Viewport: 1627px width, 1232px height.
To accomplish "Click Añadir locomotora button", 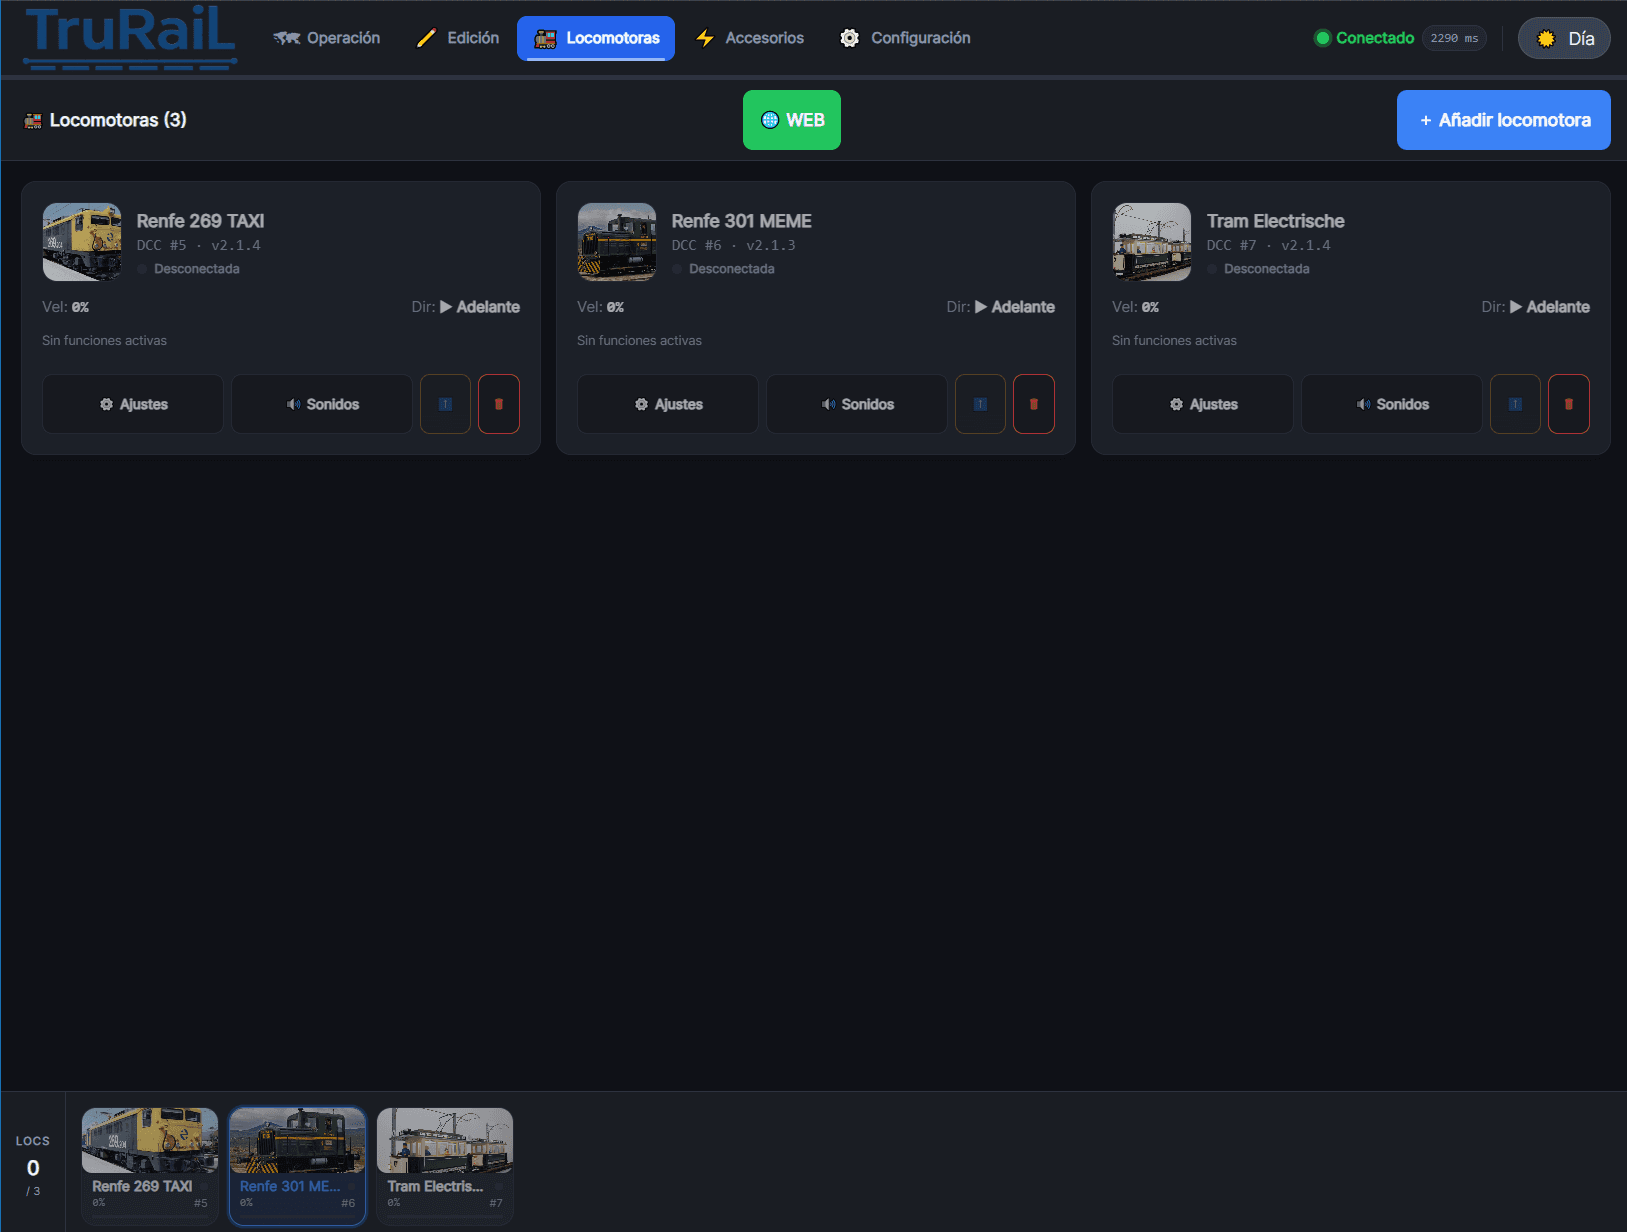I will (x=1504, y=120).
